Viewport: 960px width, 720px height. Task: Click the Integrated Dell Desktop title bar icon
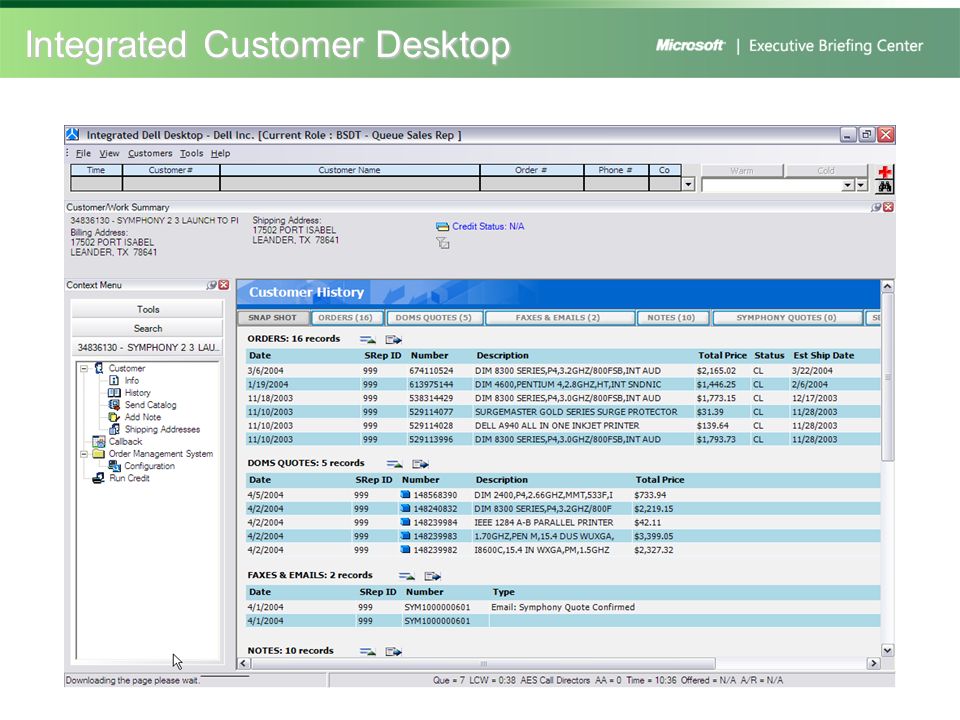[x=73, y=135]
